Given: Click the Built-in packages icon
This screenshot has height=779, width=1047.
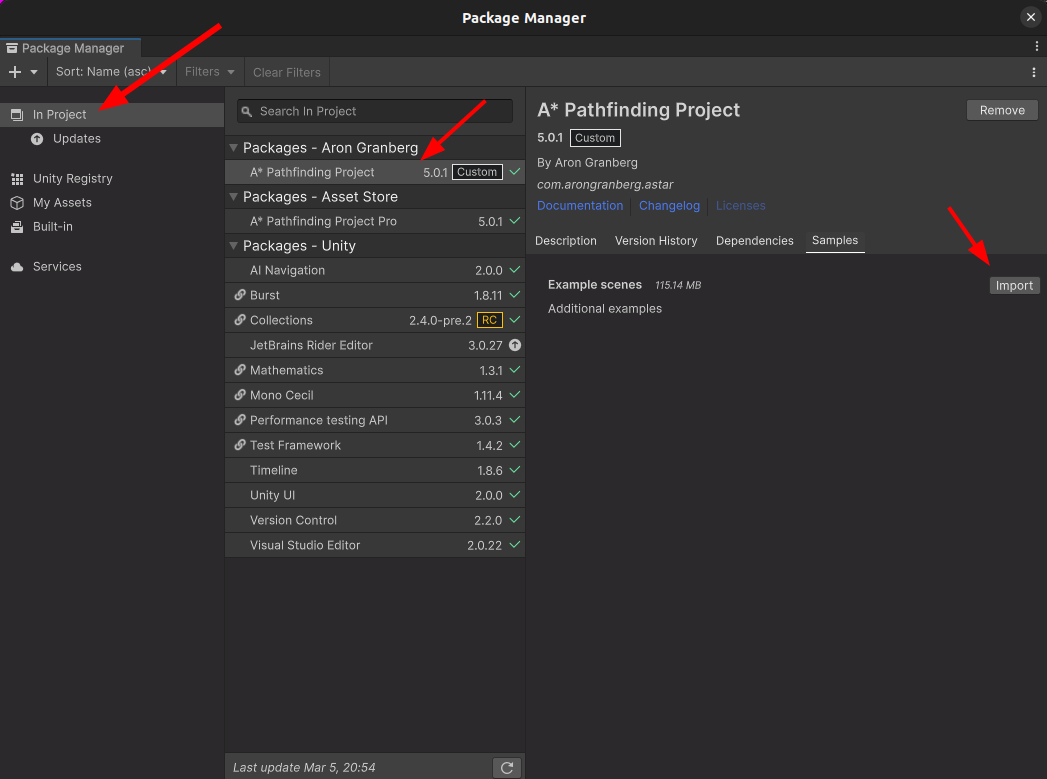Looking at the screenshot, I should [17, 227].
